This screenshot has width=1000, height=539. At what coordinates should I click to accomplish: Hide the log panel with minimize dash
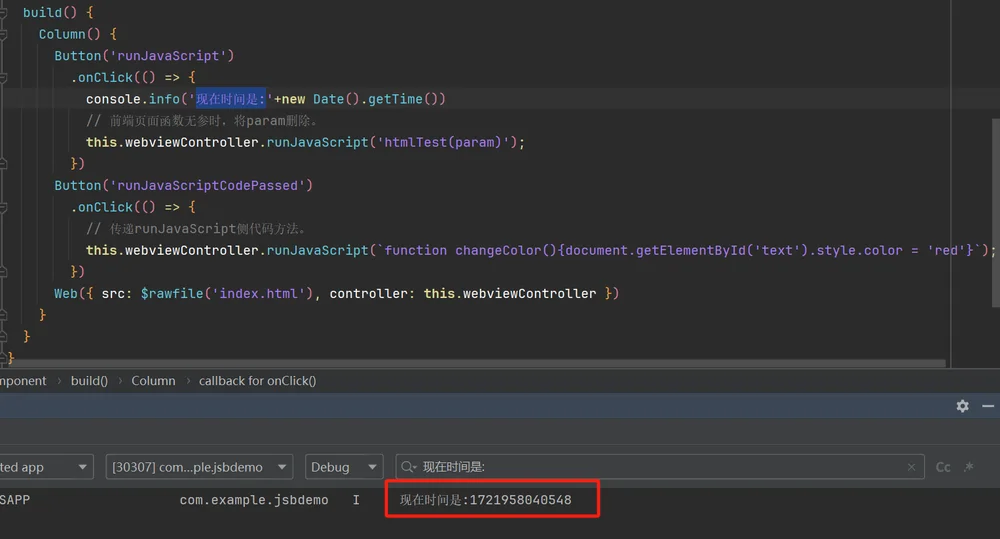[988, 406]
